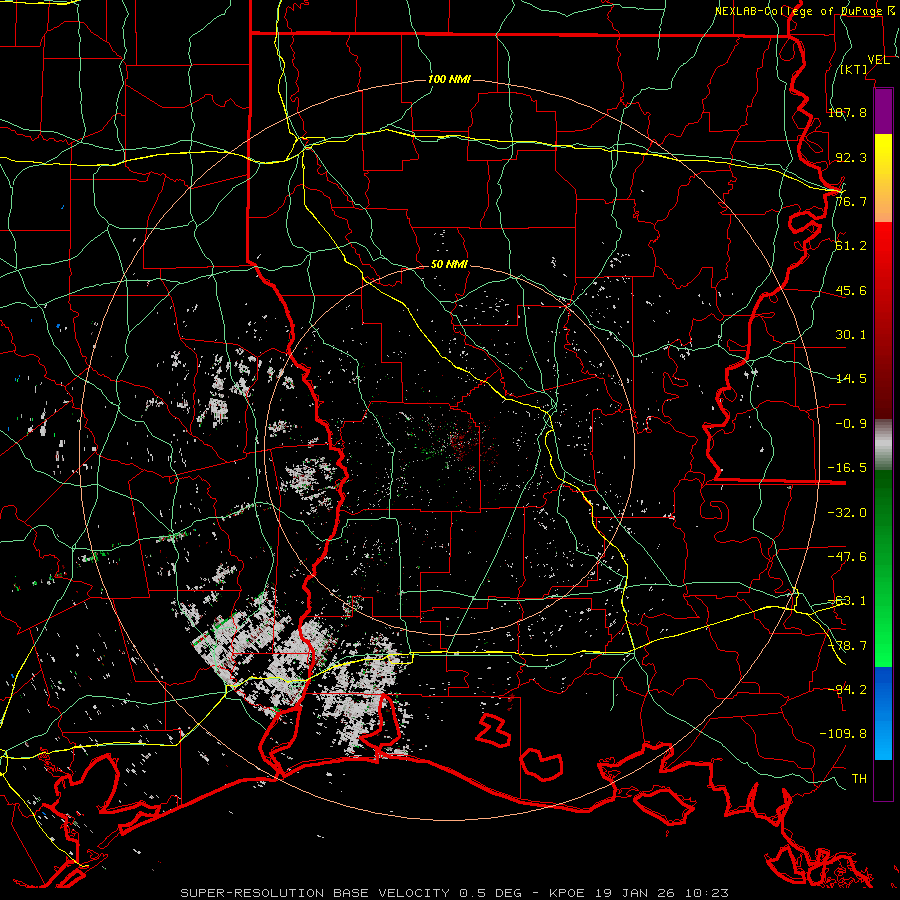Click the VEL legend title
The width and height of the screenshot is (900, 900).
(878, 60)
